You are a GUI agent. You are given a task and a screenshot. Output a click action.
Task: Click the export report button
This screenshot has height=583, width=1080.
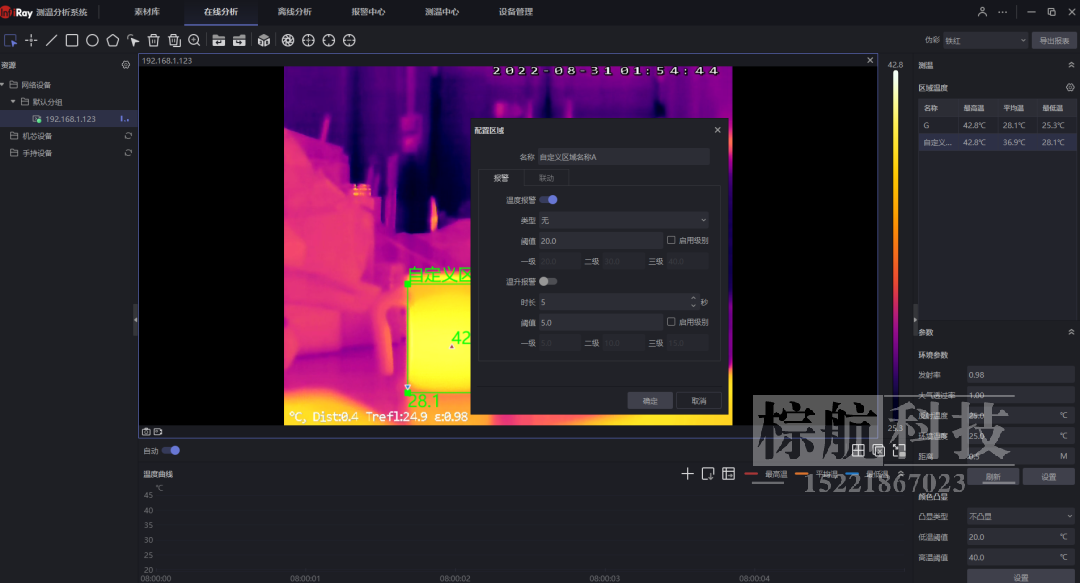click(x=1054, y=41)
